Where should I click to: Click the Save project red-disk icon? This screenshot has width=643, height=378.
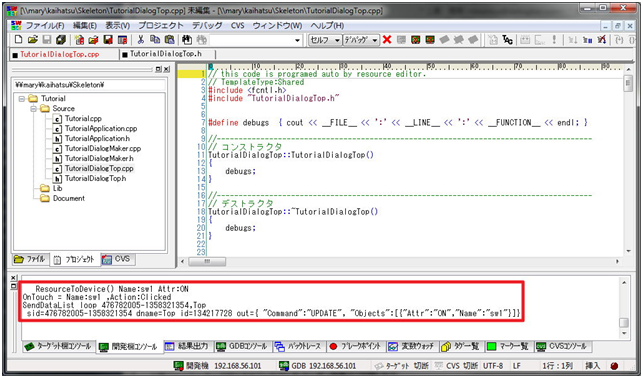pyautogui.click(x=108, y=40)
